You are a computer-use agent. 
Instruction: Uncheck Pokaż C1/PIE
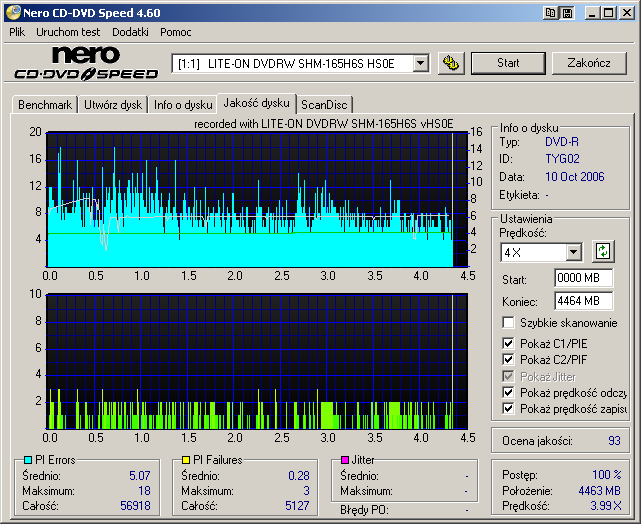(508, 343)
